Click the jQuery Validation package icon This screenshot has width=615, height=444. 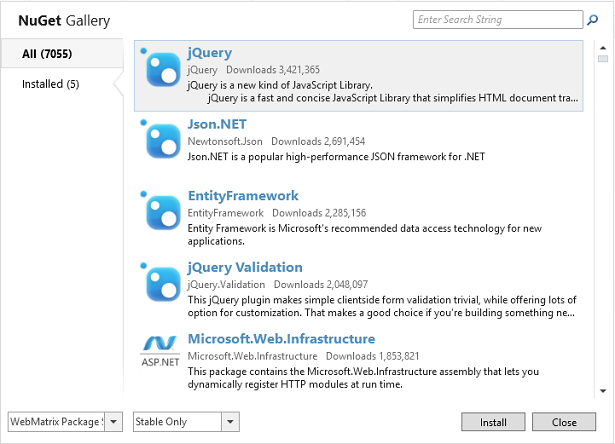point(161,283)
